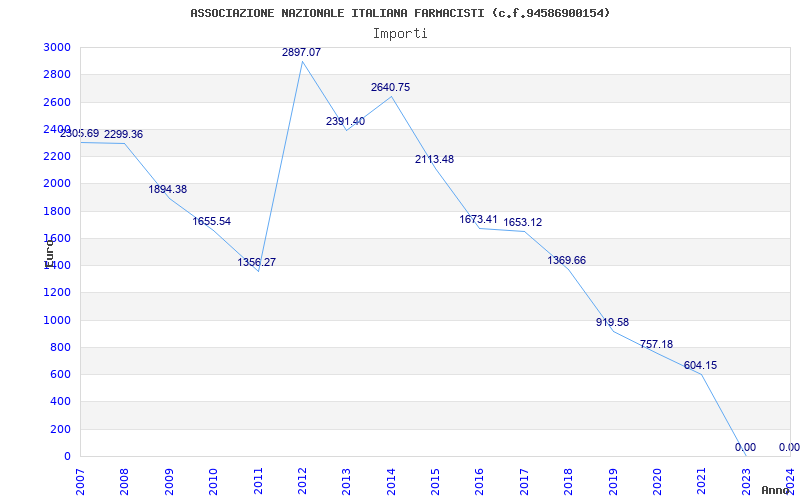Image resolution: width=800 pixels, height=500 pixels.
Task: Click the 1894.38 data label
Action: [168, 189]
